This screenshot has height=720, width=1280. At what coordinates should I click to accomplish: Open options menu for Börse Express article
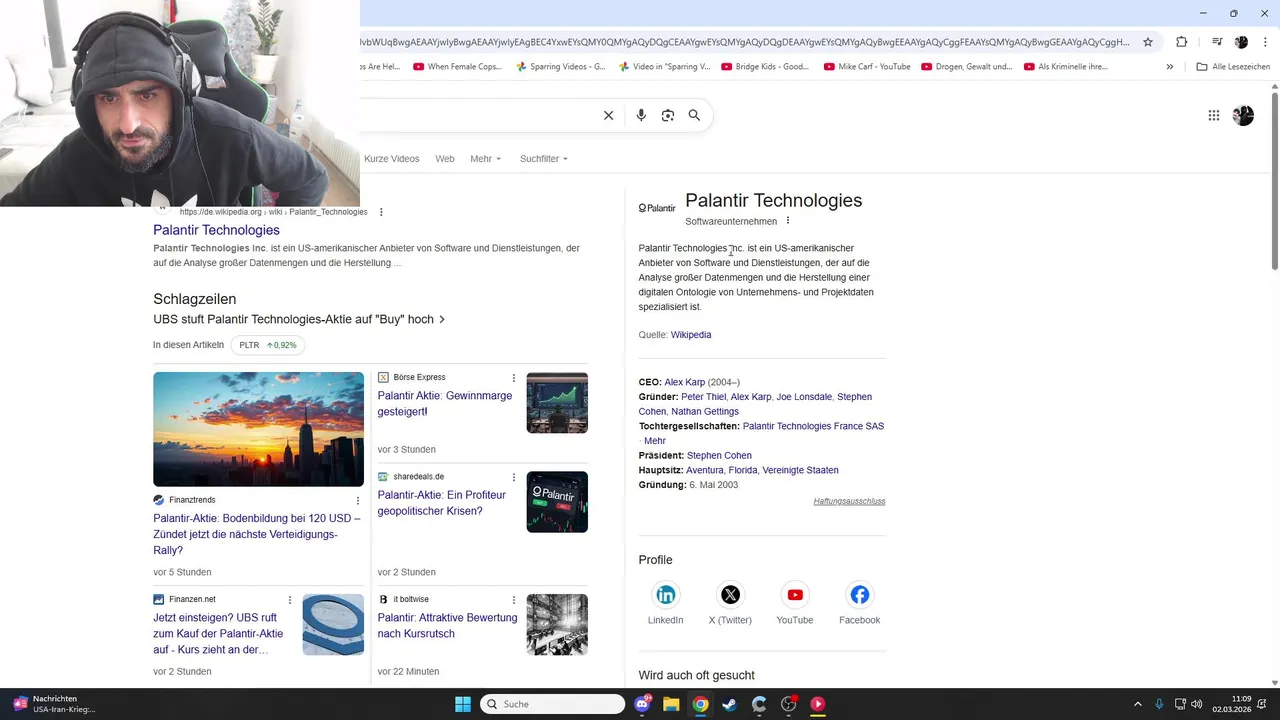[514, 378]
